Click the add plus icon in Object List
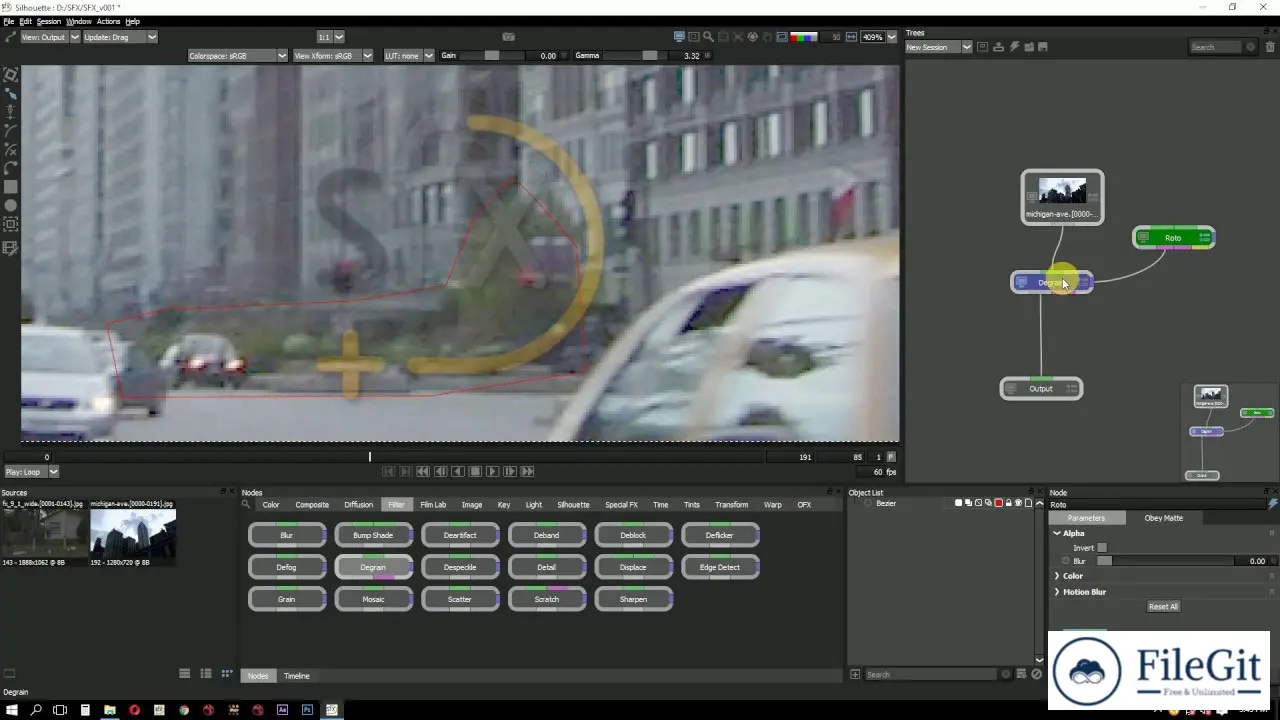Image resolution: width=1280 pixels, height=720 pixels. (x=855, y=675)
